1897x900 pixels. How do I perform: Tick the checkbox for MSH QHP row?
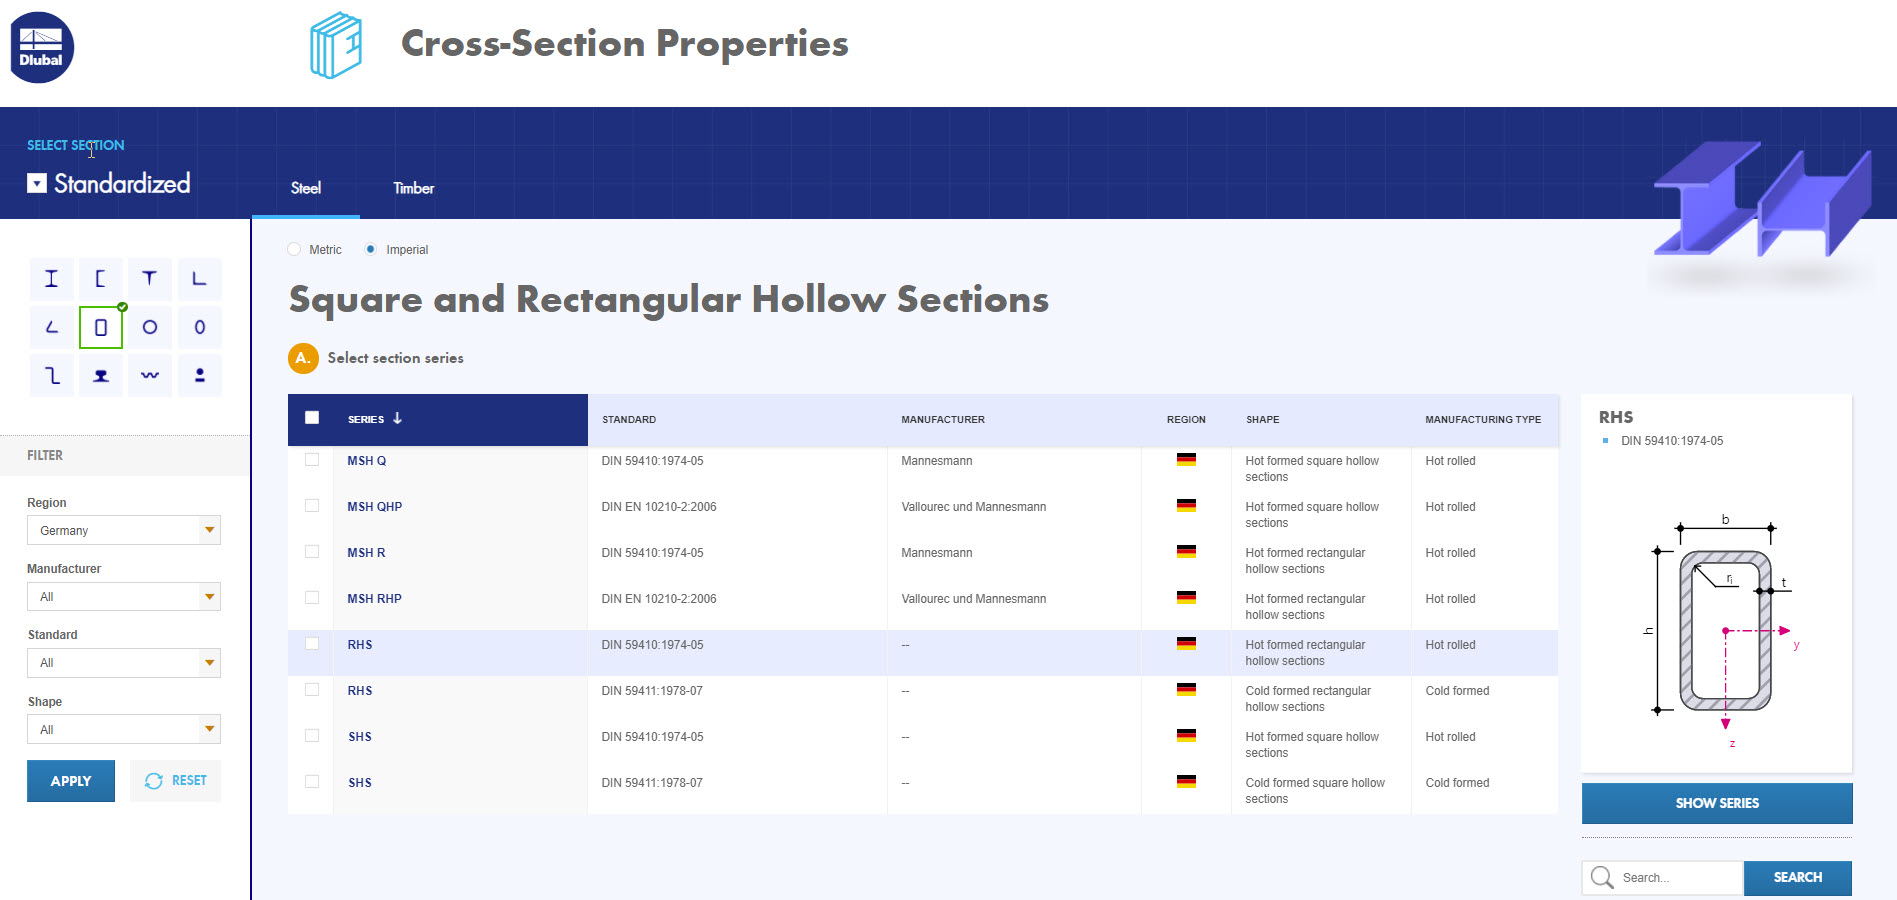click(x=312, y=506)
